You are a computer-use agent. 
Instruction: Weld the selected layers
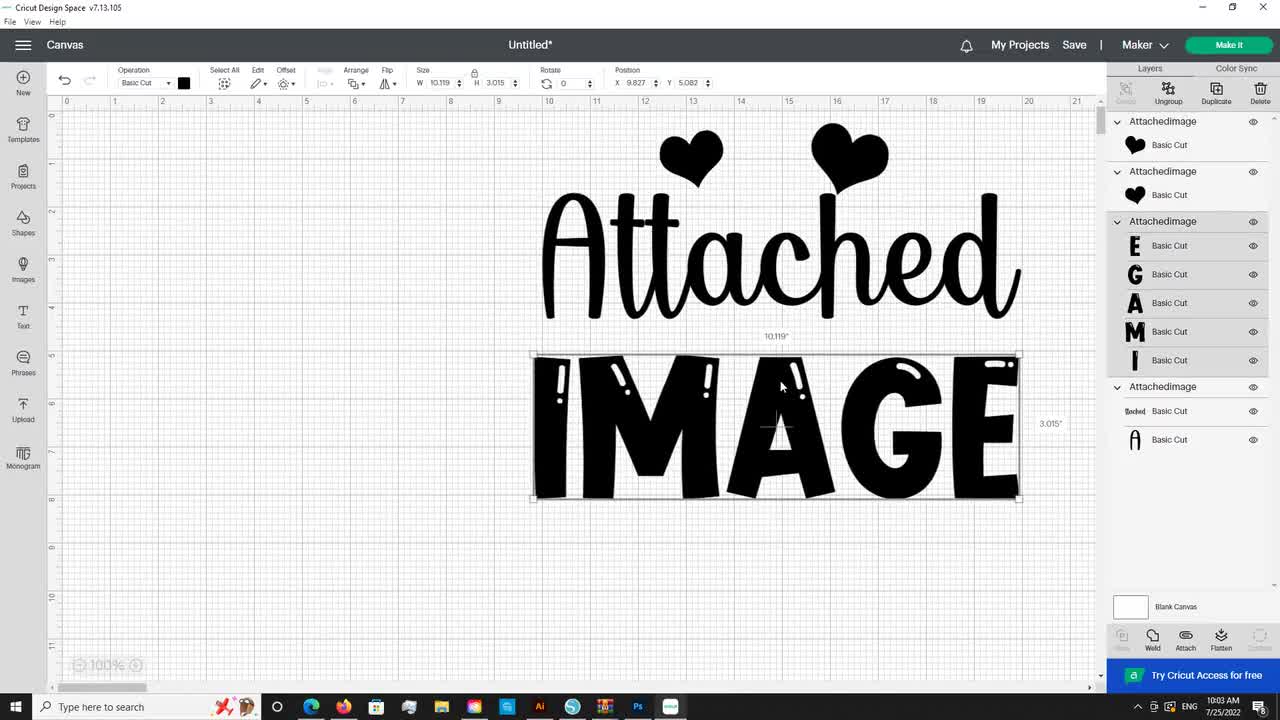[1152, 640]
